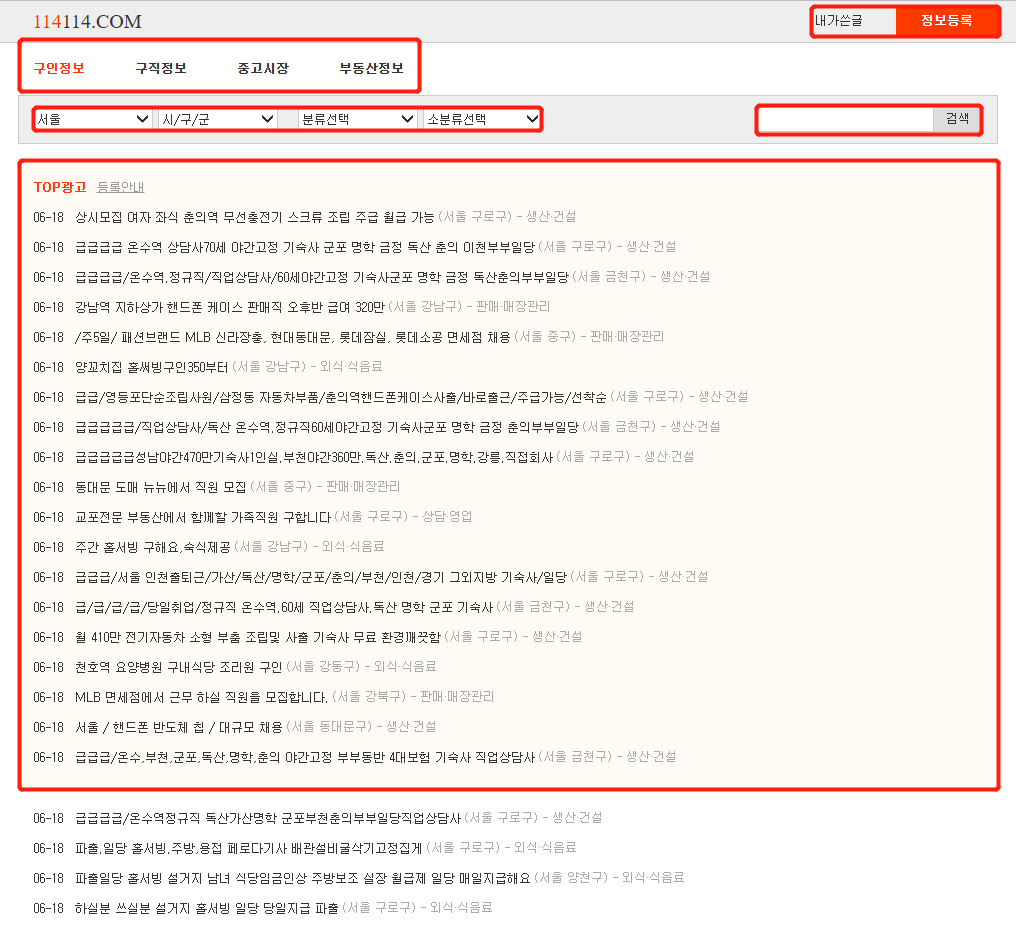Click the search text input field

[843, 118]
